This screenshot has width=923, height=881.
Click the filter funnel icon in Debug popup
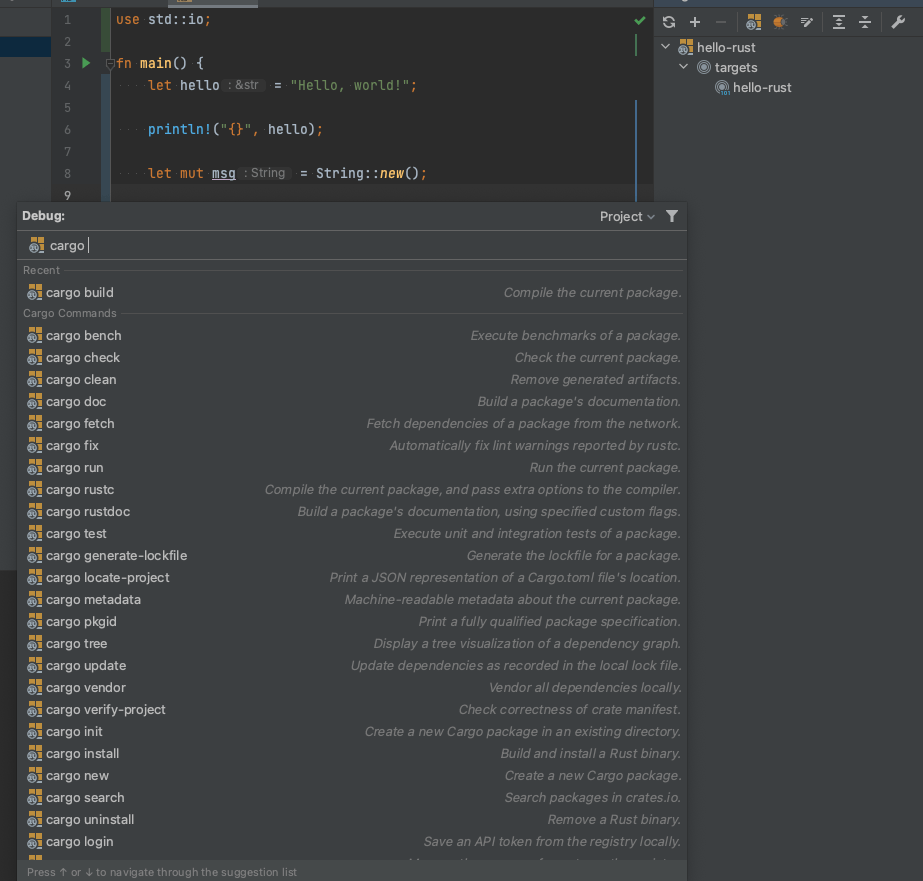click(x=672, y=216)
